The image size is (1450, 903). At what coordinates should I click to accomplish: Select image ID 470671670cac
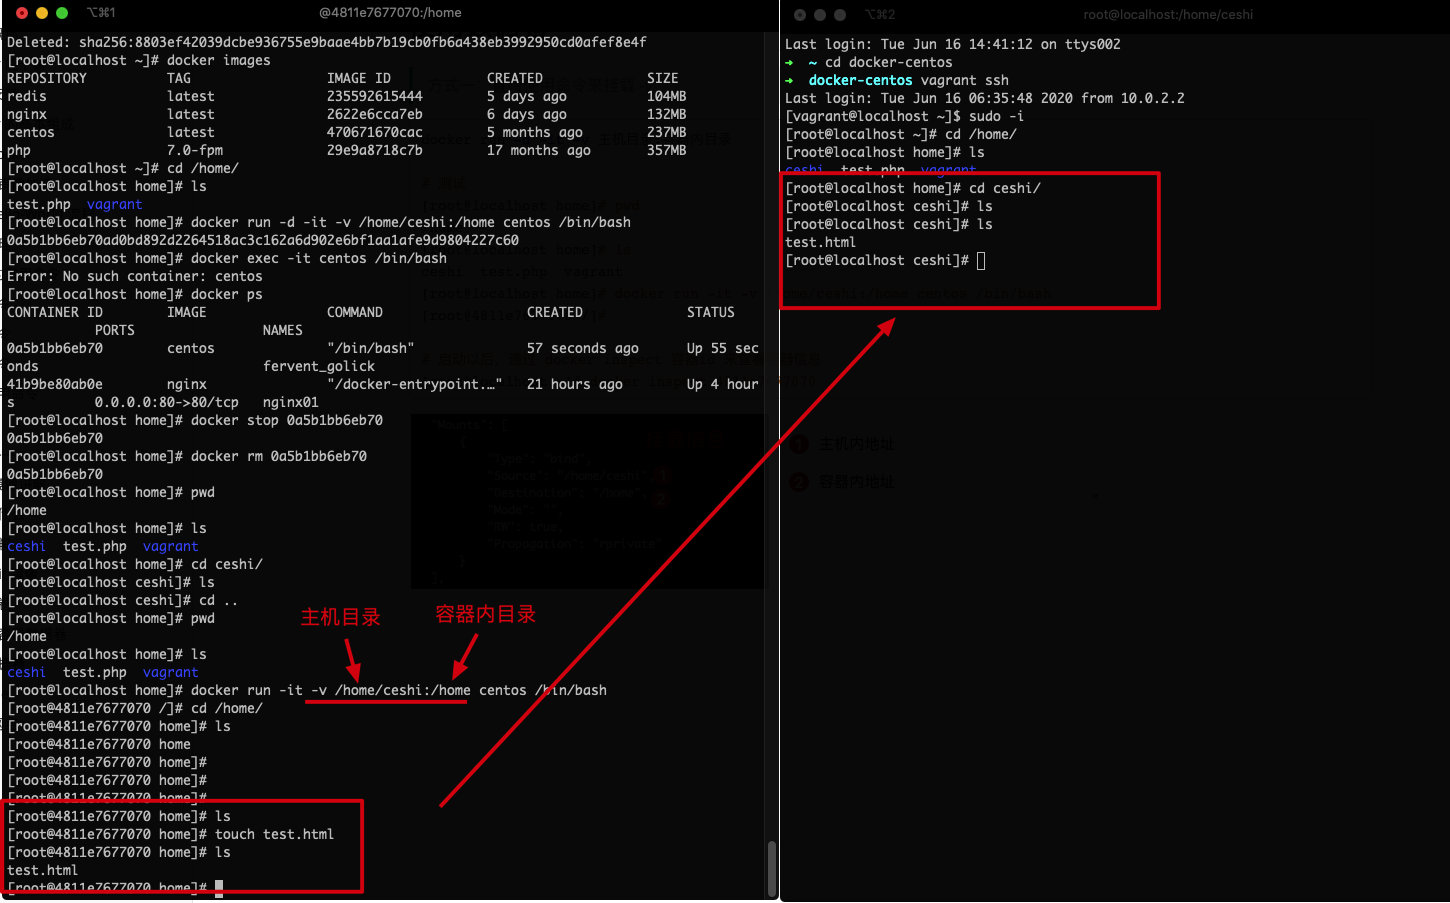[375, 132]
